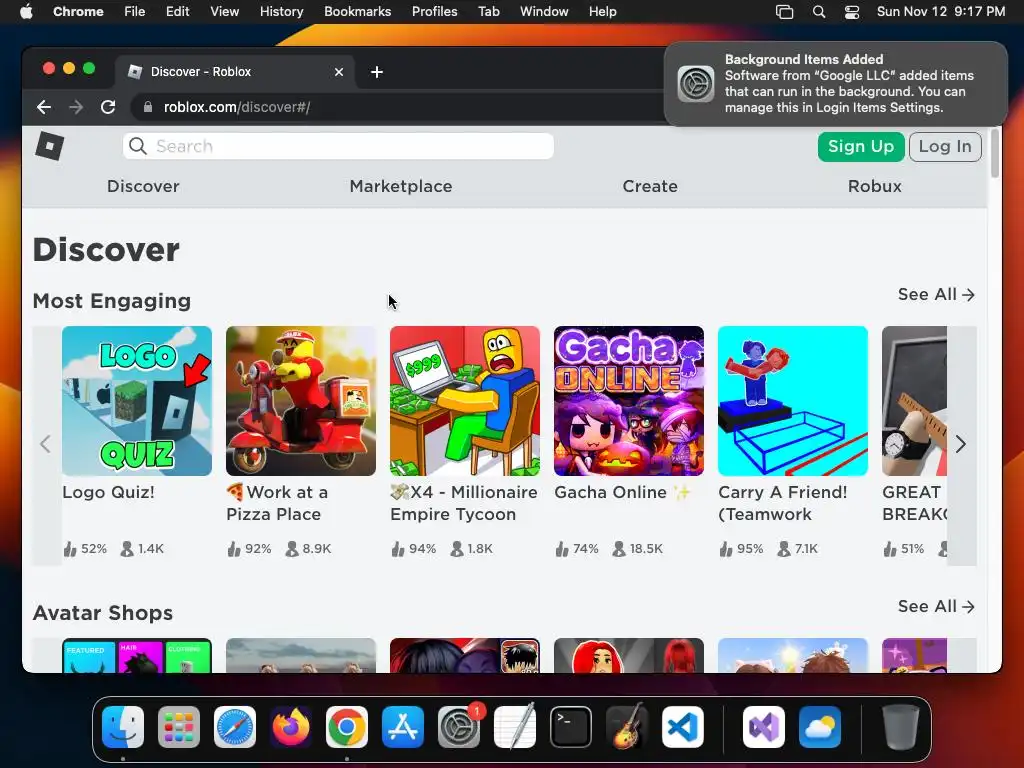The width and height of the screenshot is (1024, 768).
Task: Open GarageBand from the dock
Action: click(627, 727)
